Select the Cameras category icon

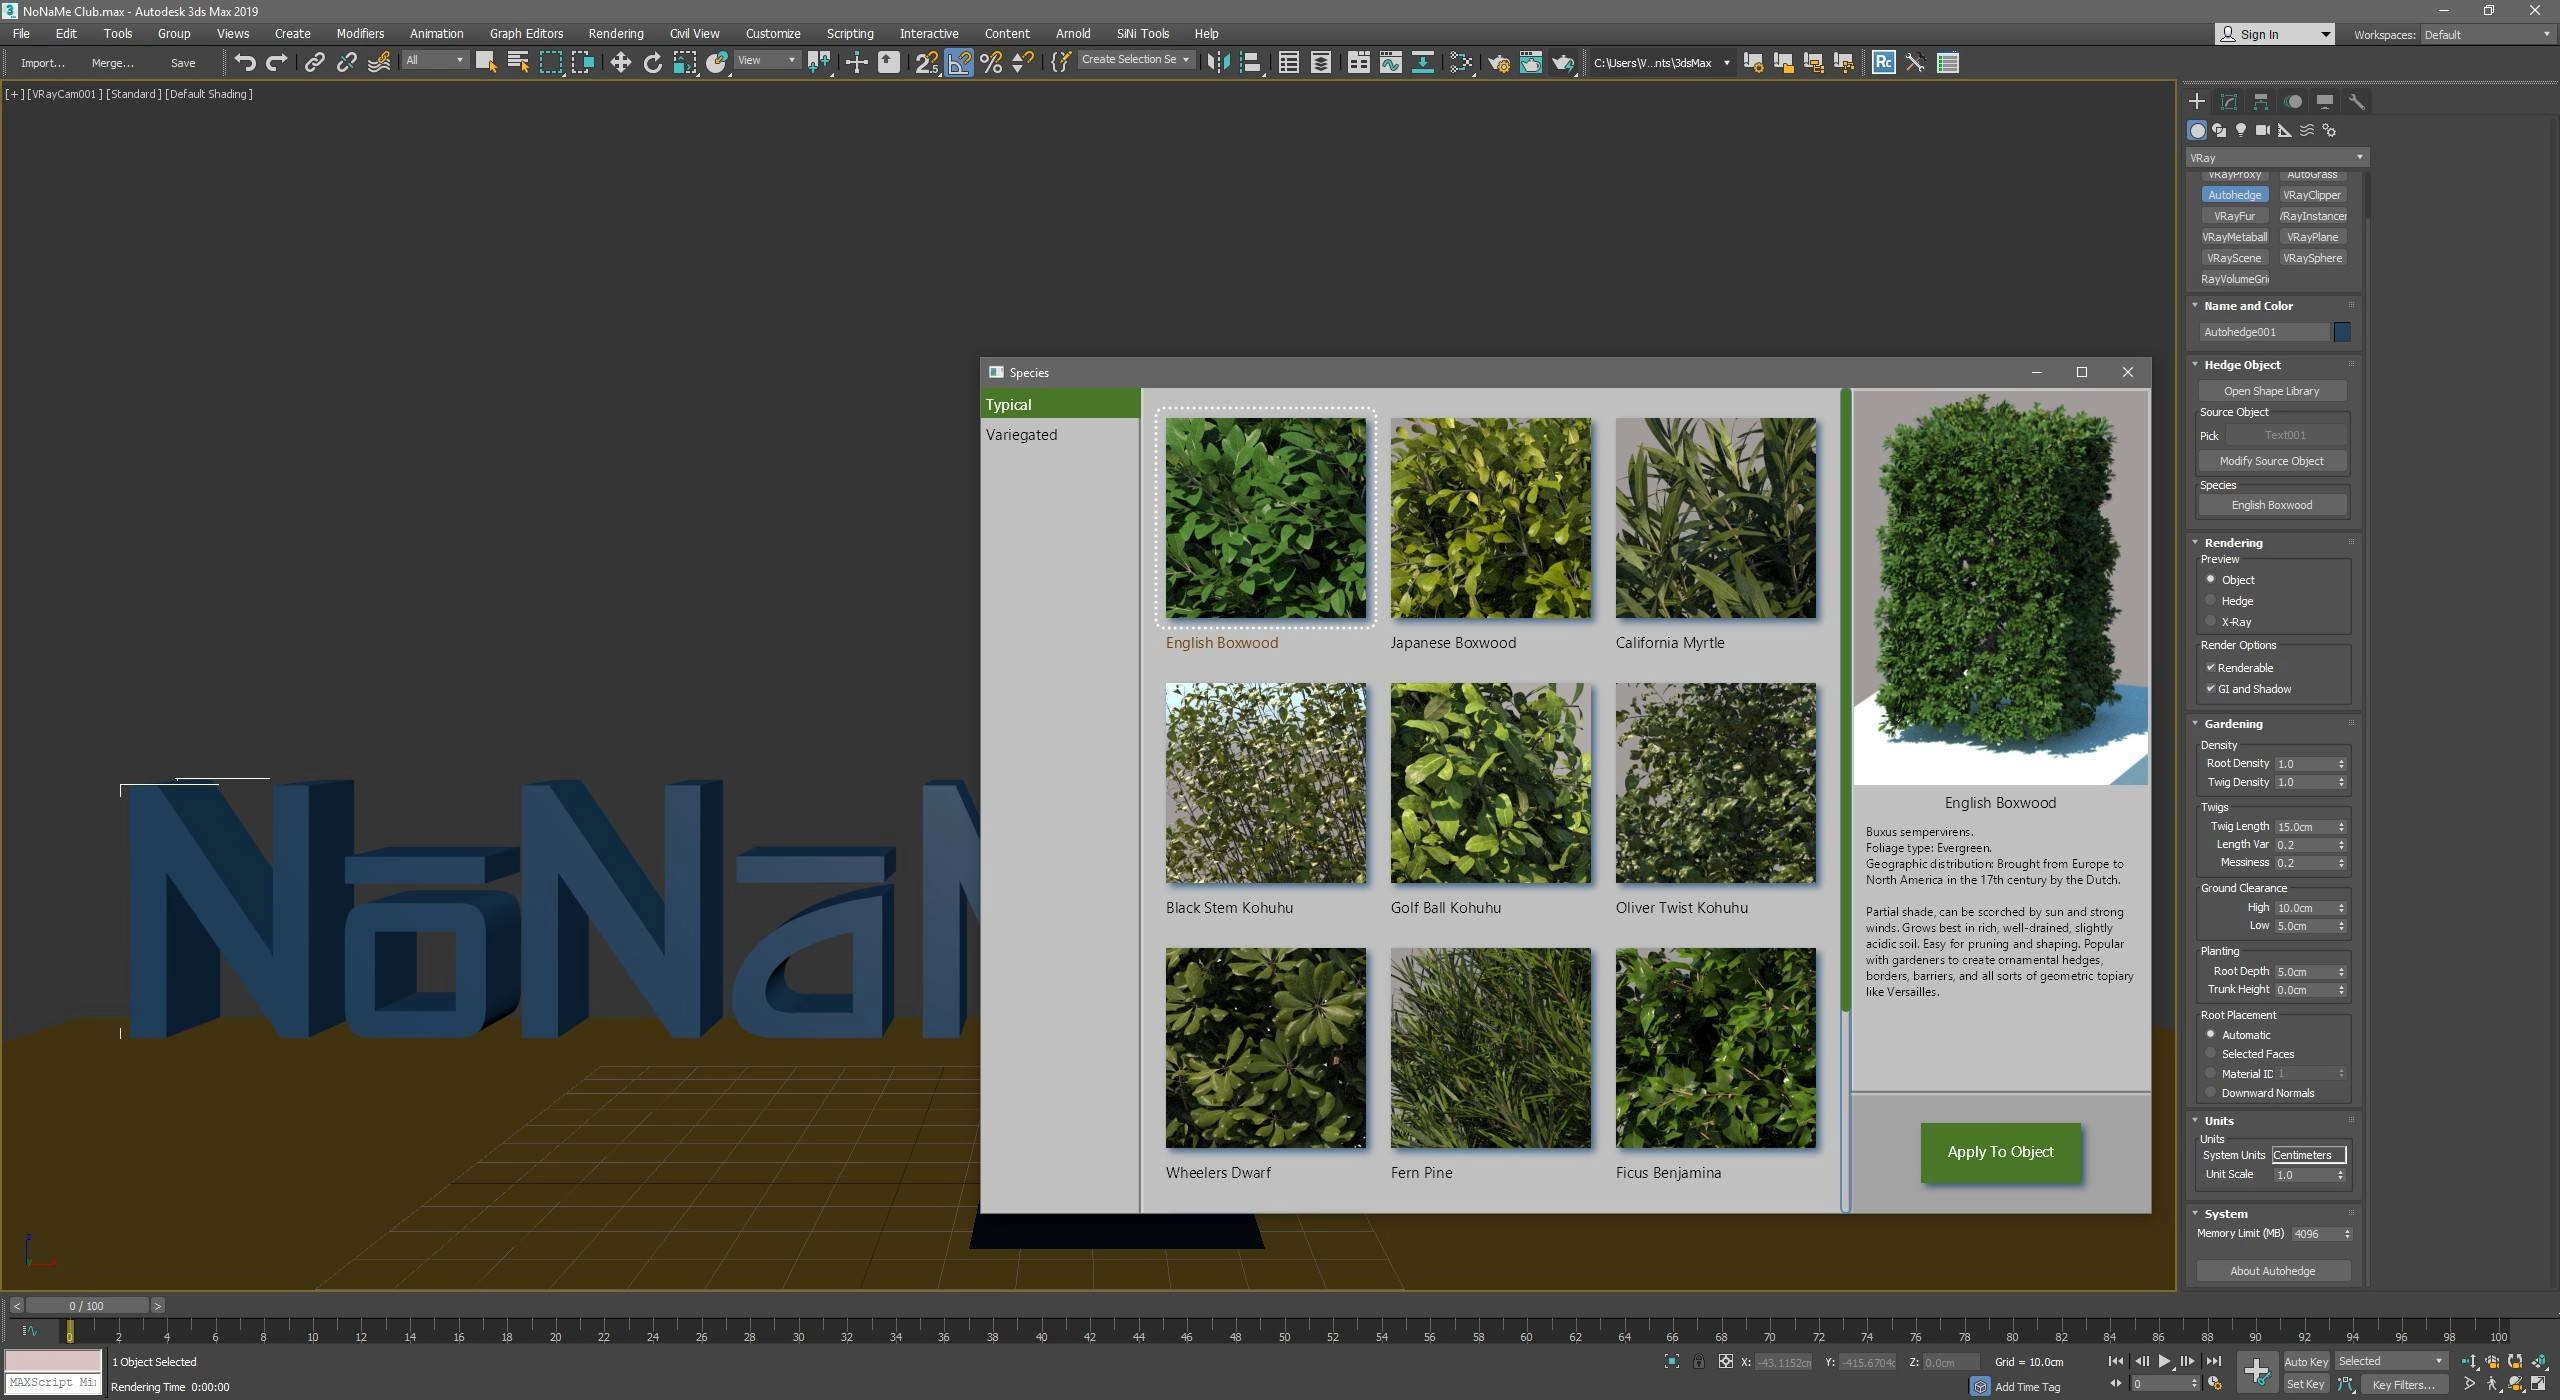(x=2263, y=130)
